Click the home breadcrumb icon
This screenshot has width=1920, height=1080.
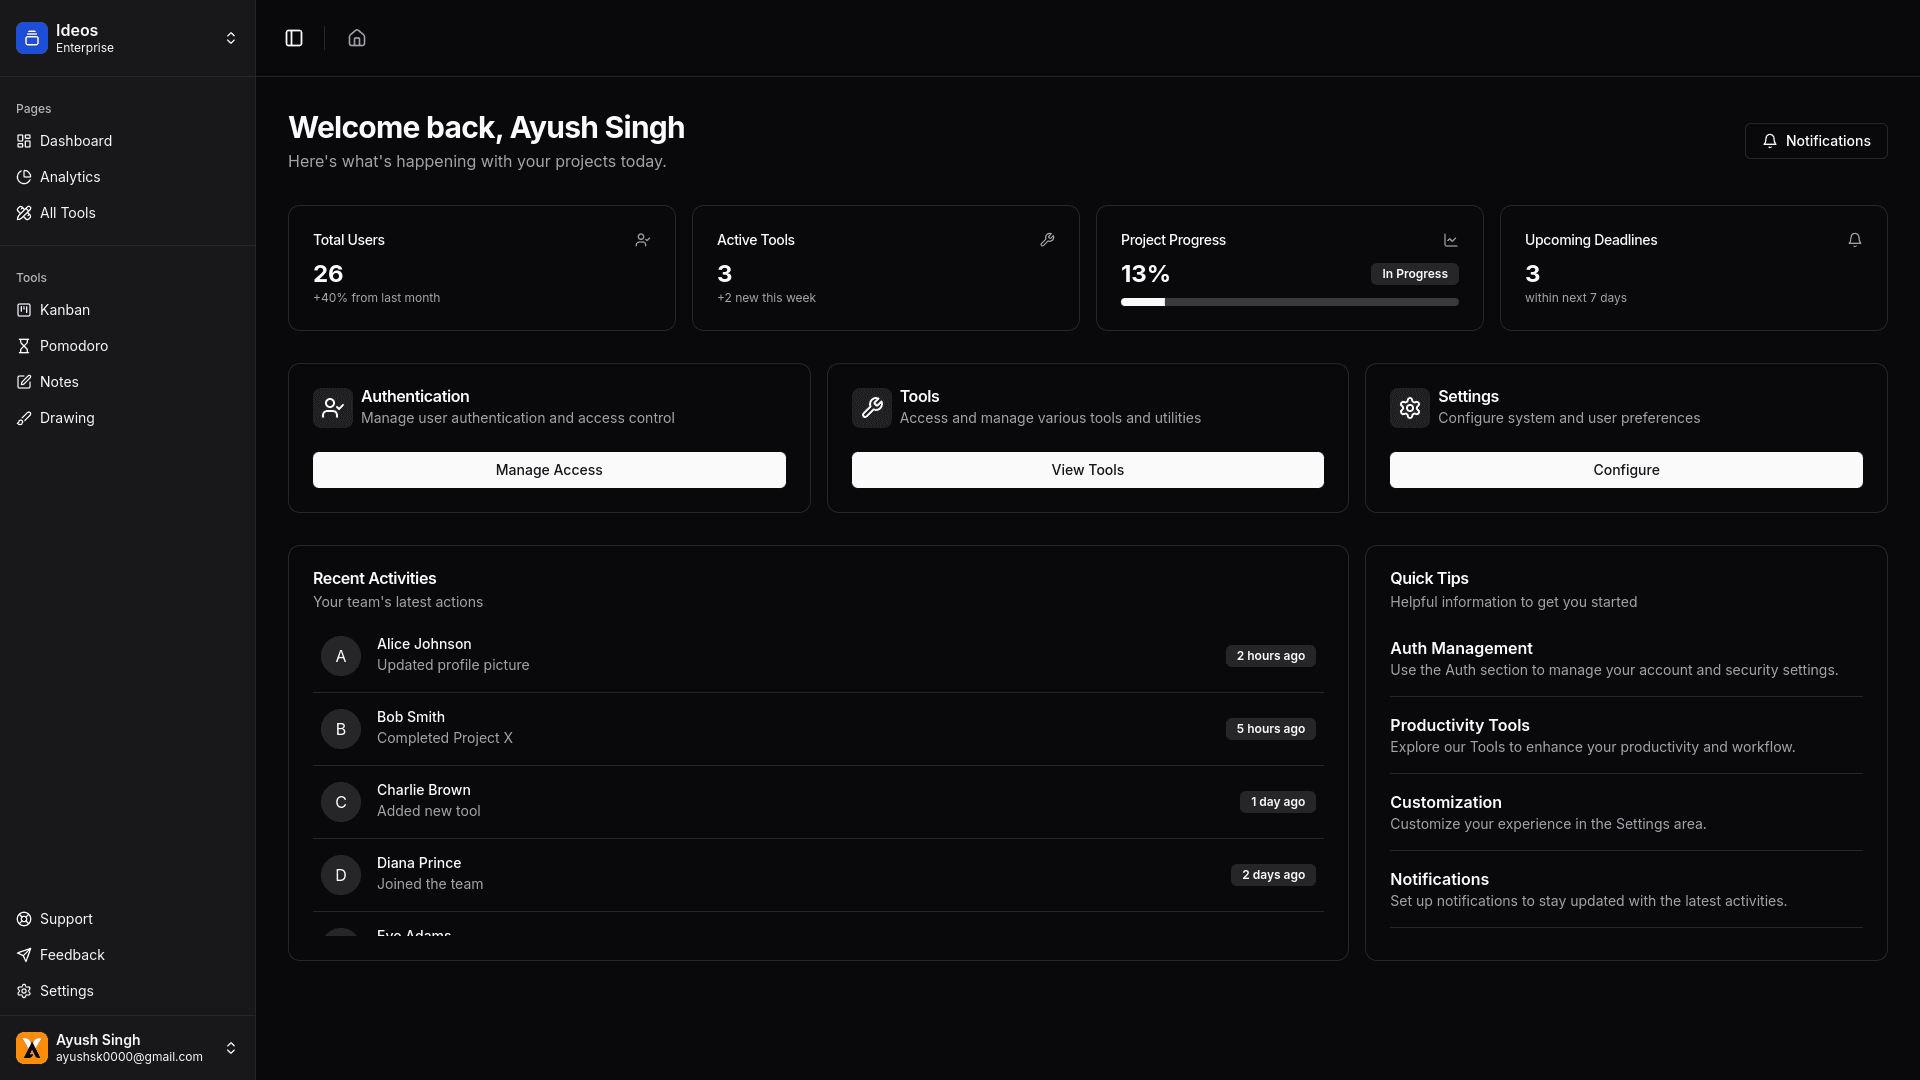pyautogui.click(x=357, y=38)
